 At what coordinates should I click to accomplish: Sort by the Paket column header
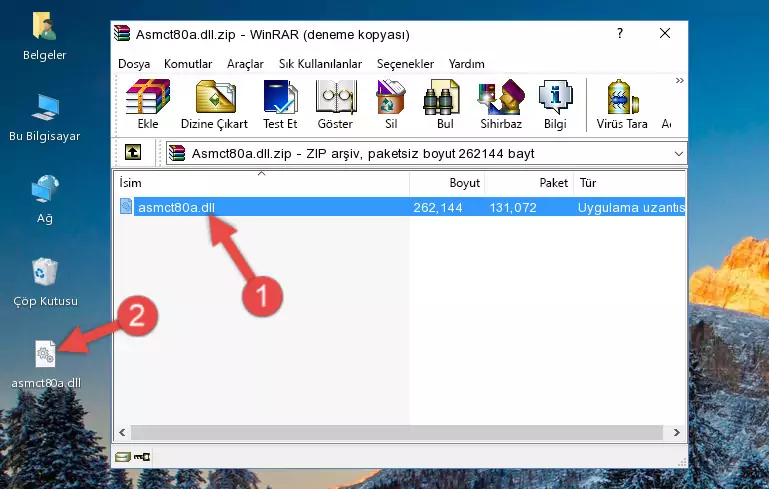529,182
